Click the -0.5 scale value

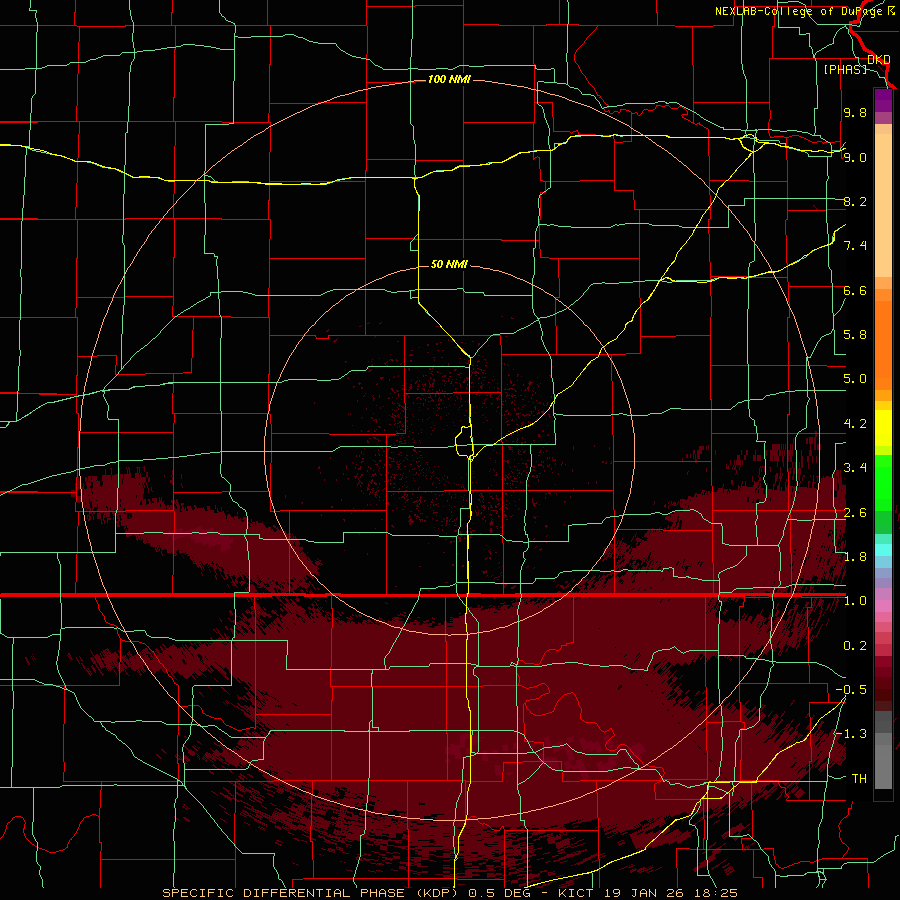(851, 690)
